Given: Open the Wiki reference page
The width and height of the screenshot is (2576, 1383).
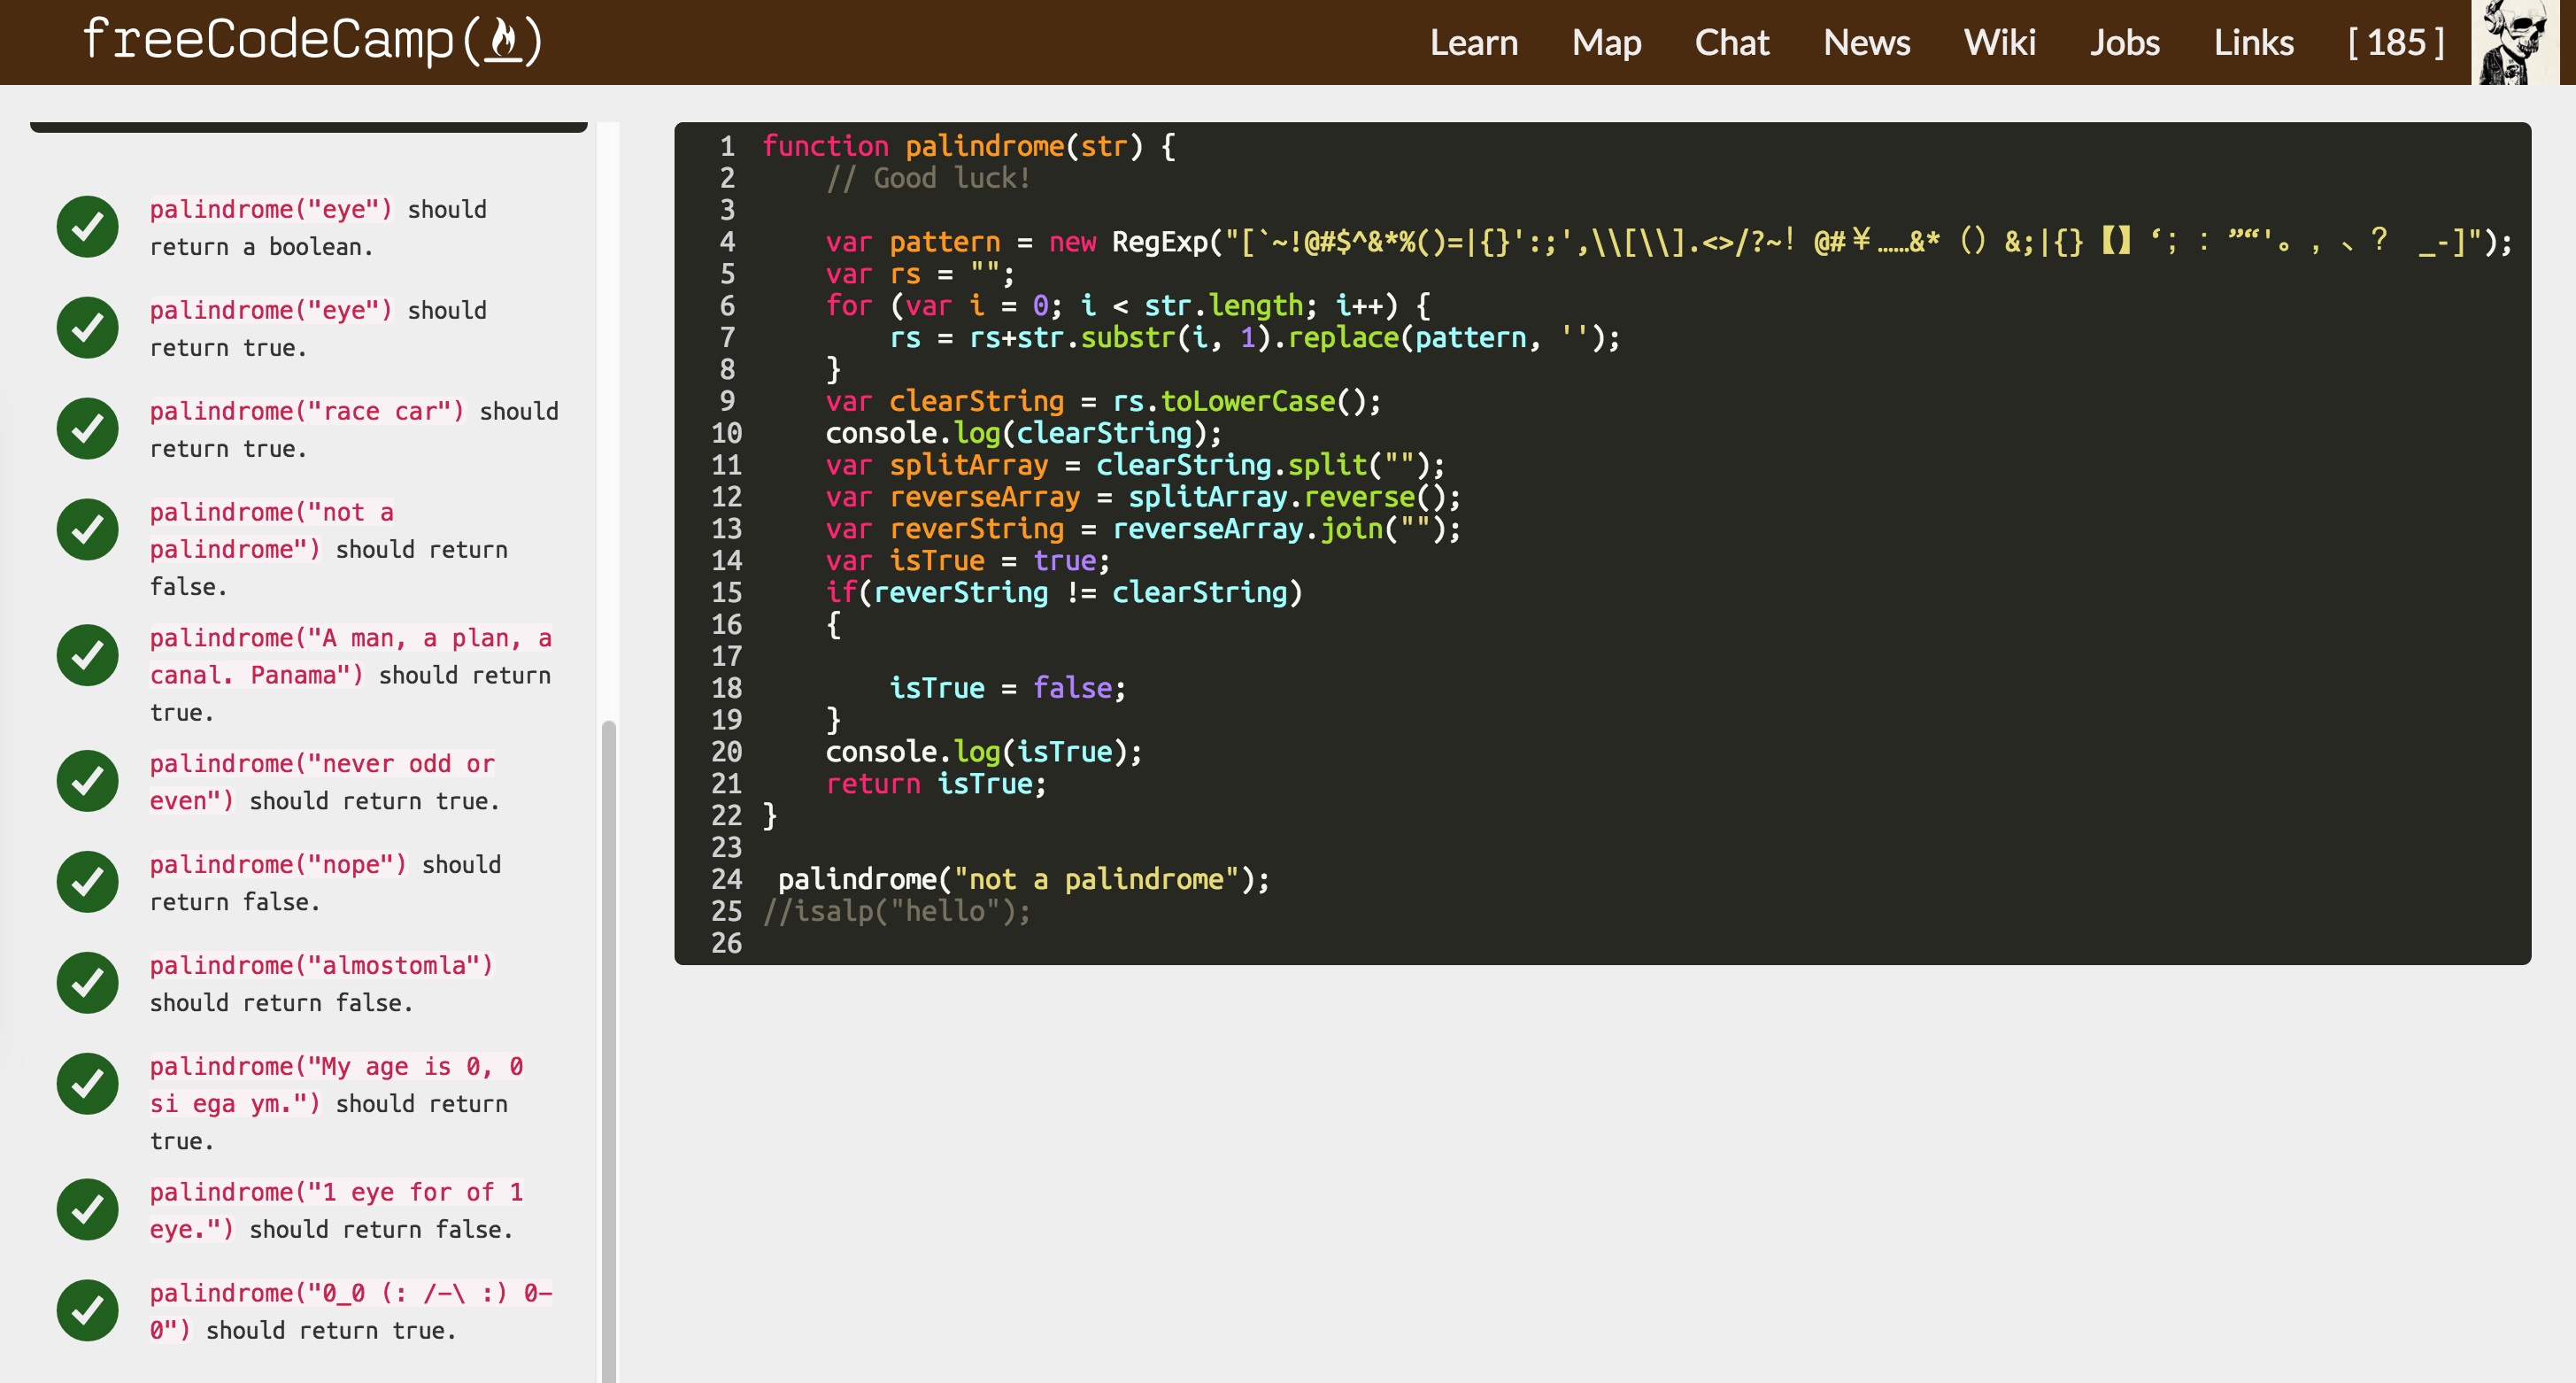Looking at the screenshot, I should coord(2000,42).
